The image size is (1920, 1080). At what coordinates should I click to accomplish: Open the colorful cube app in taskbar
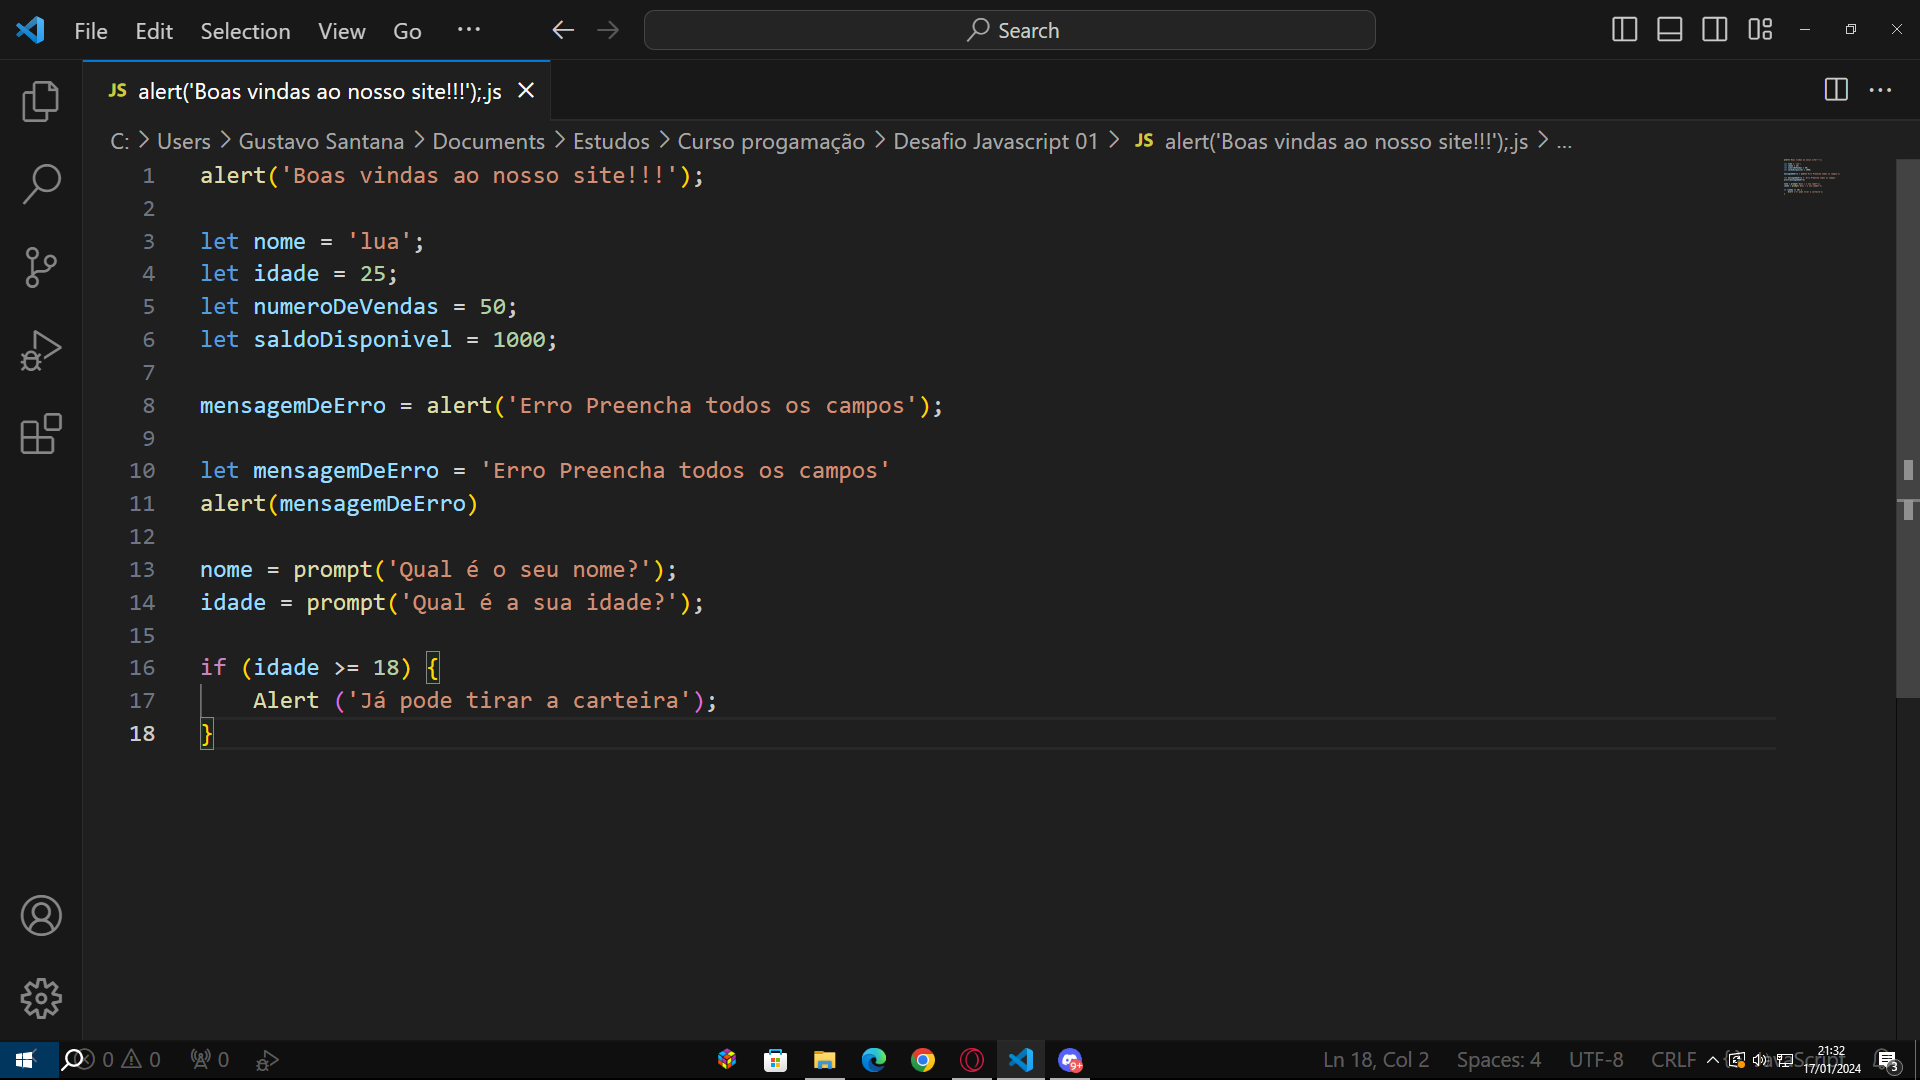coord(727,1060)
